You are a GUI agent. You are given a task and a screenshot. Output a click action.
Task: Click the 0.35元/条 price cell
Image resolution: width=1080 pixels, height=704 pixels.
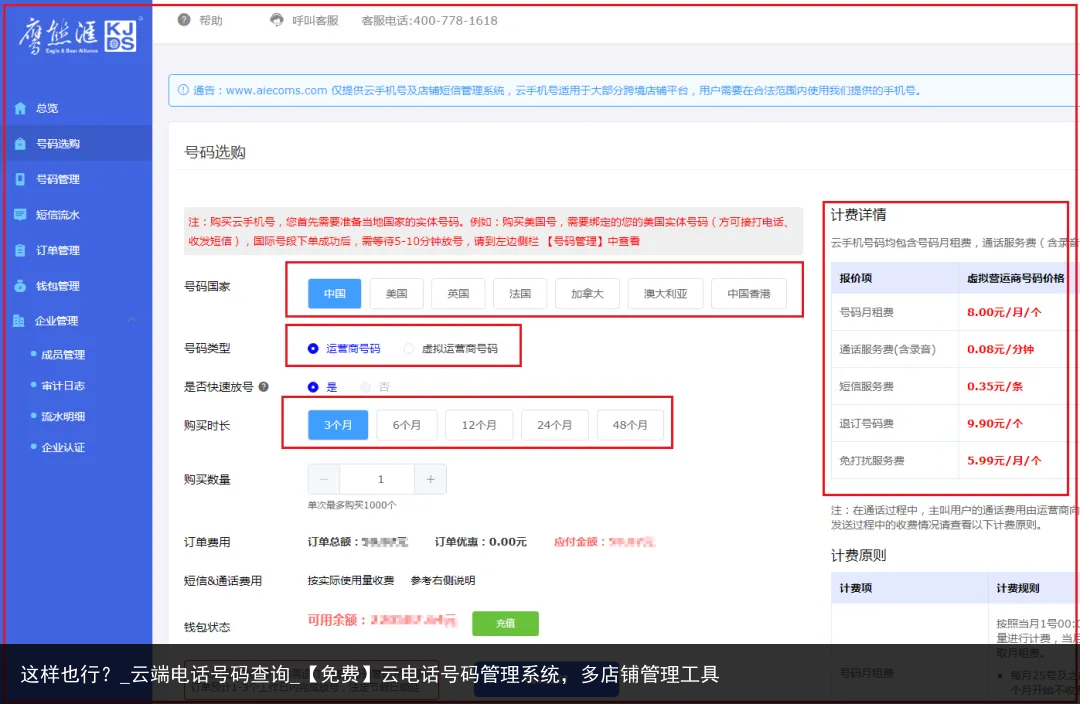click(995, 386)
